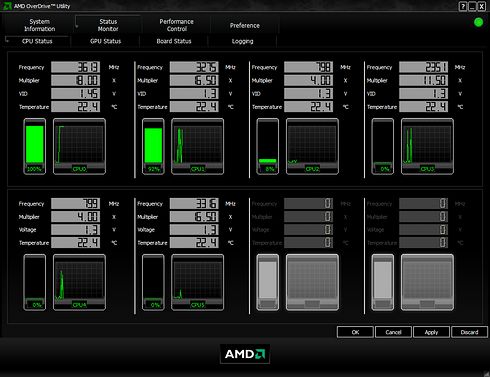The height and width of the screenshot is (377, 490).
Task: Click the CPU2 frequency value 798
Action: point(308,67)
